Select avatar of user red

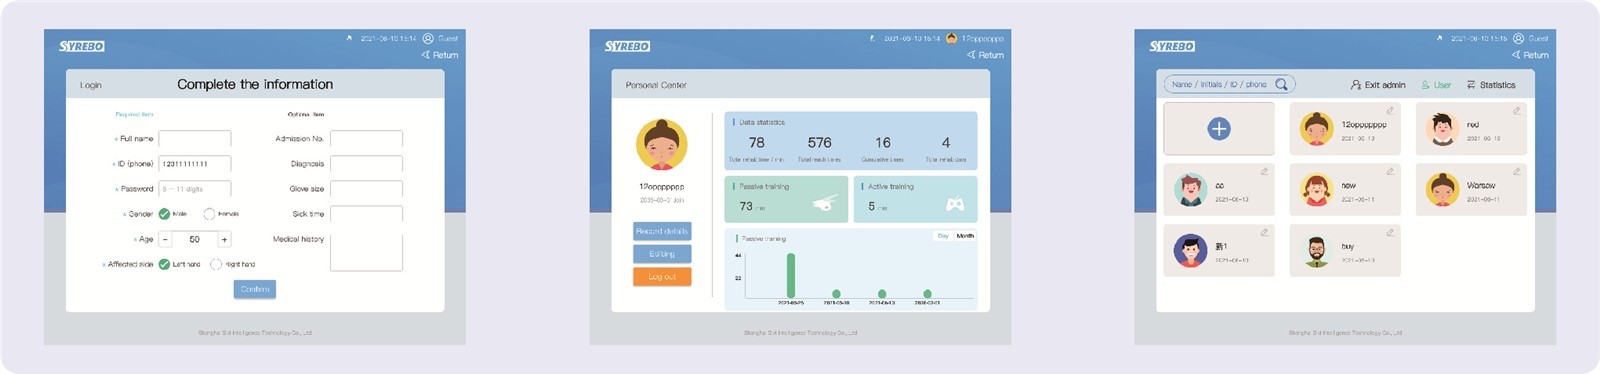(1442, 129)
